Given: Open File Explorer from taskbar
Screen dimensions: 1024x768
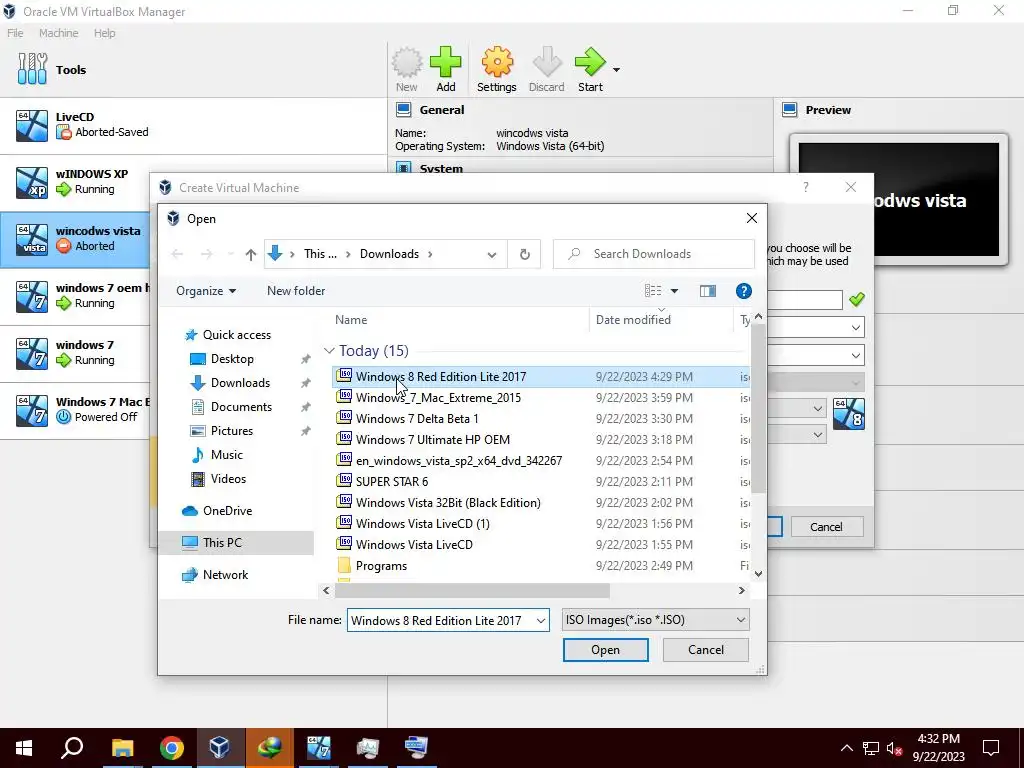Looking at the screenshot, I should (x=122, y=748).
